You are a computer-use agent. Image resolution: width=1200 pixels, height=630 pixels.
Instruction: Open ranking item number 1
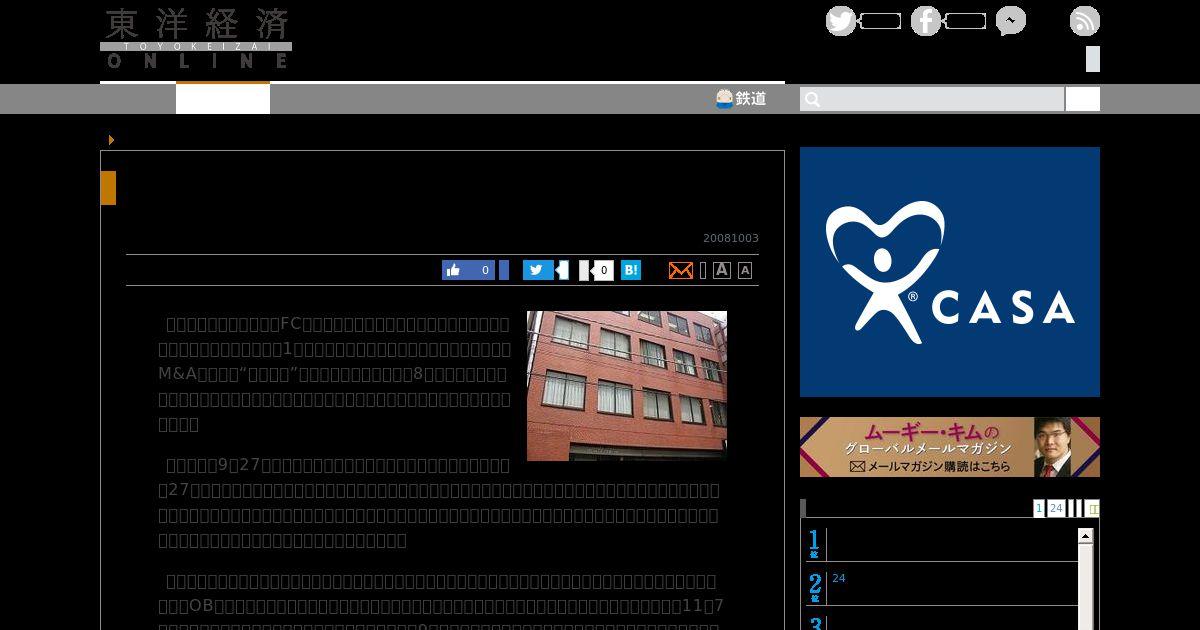(942, 544)
